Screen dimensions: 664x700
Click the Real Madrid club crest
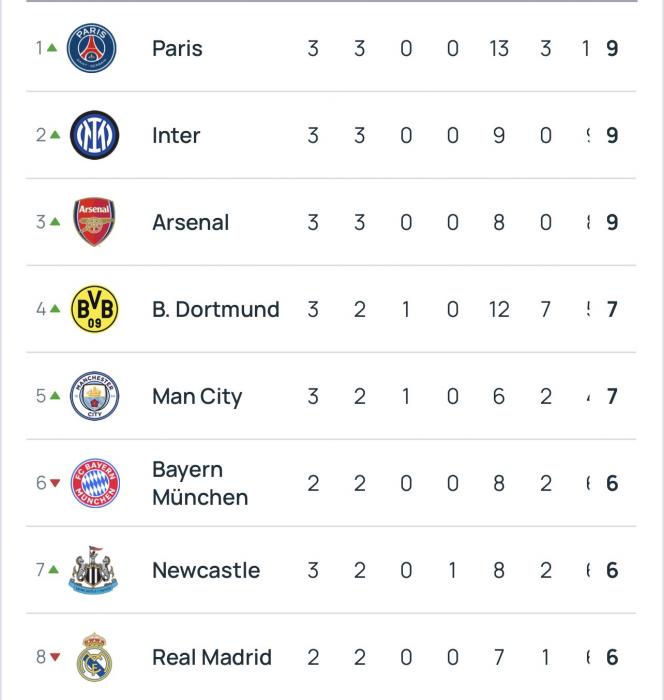[x=94, y=657]
